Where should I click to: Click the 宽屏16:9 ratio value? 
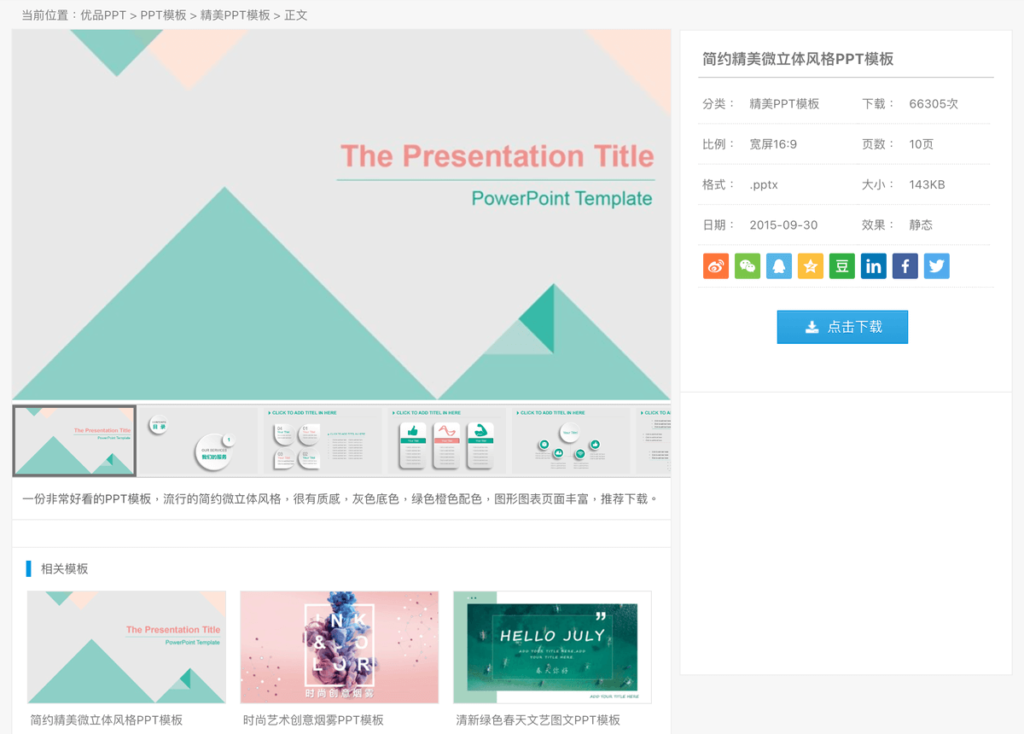click(x=773, y=144)
